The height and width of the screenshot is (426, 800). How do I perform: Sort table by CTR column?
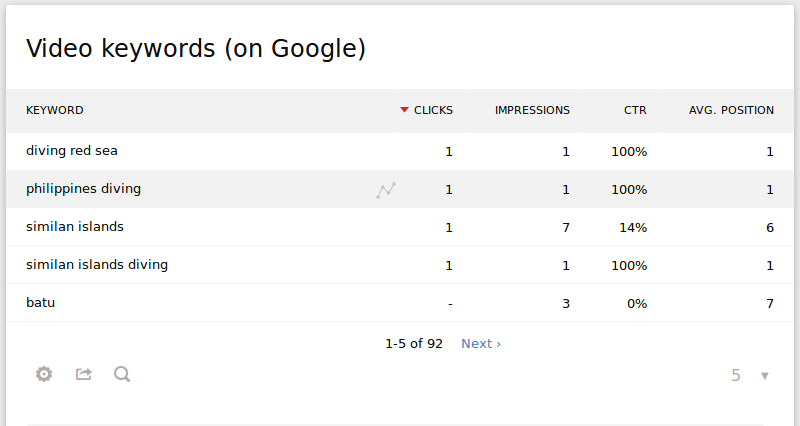tap(635, 110)
